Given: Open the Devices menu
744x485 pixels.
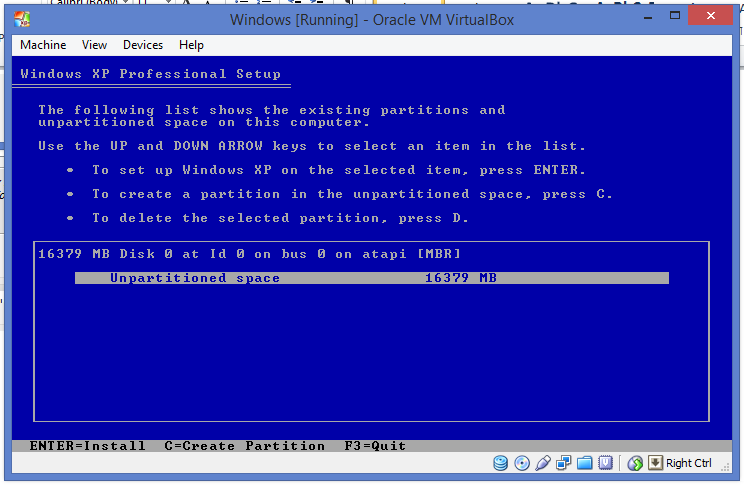Looking at the screenshot, I should pyautogui.click(x=143, y=45).
